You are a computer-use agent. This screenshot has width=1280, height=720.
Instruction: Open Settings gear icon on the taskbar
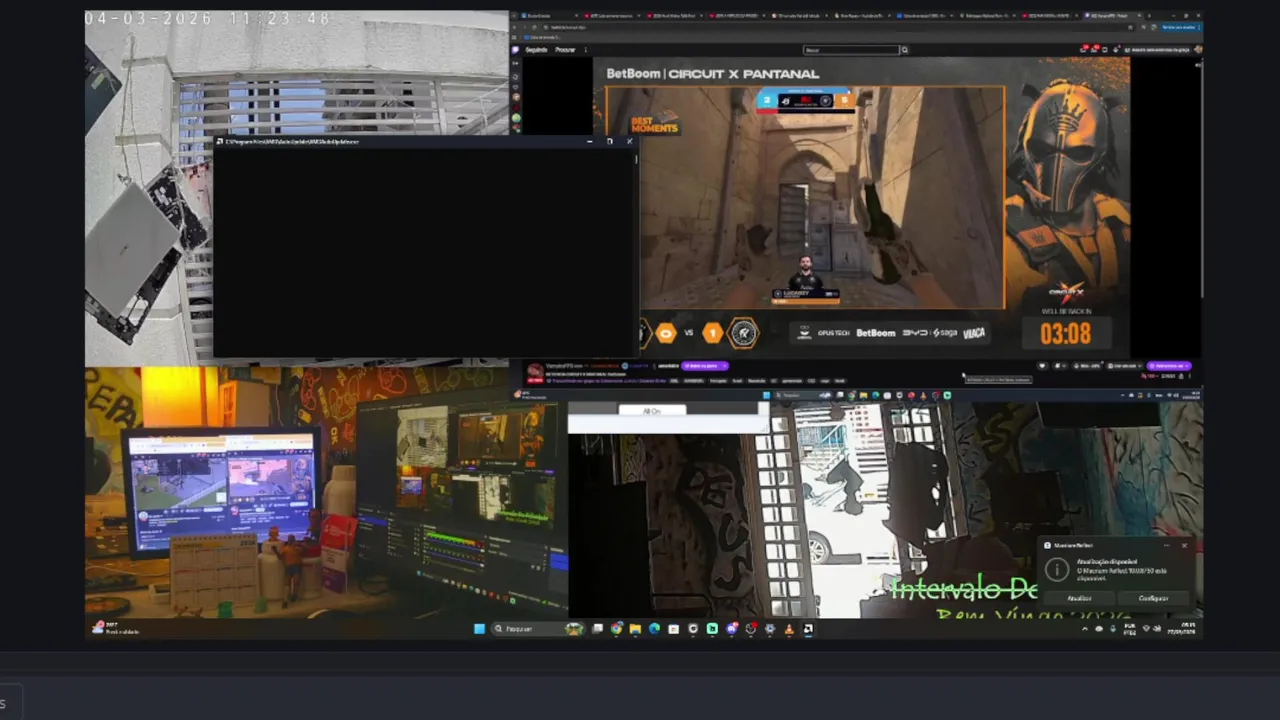769,629
